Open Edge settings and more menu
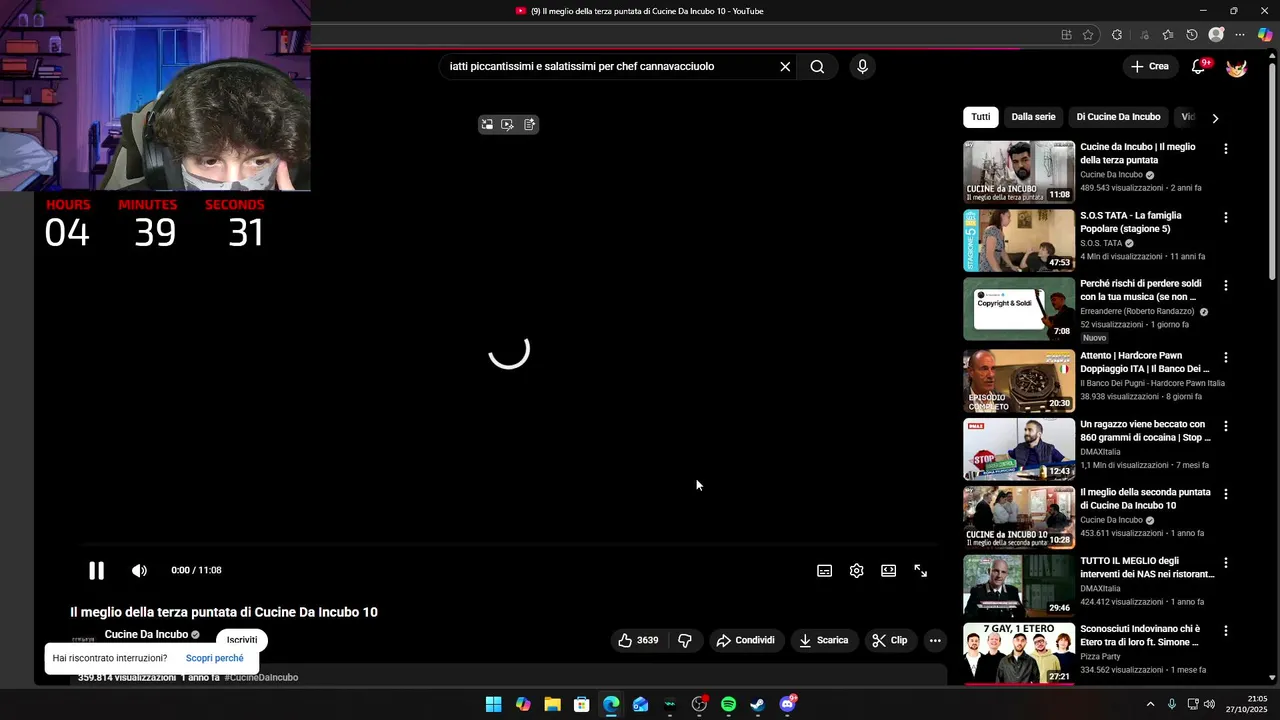1280x720 pixels. pos(1240,35)
